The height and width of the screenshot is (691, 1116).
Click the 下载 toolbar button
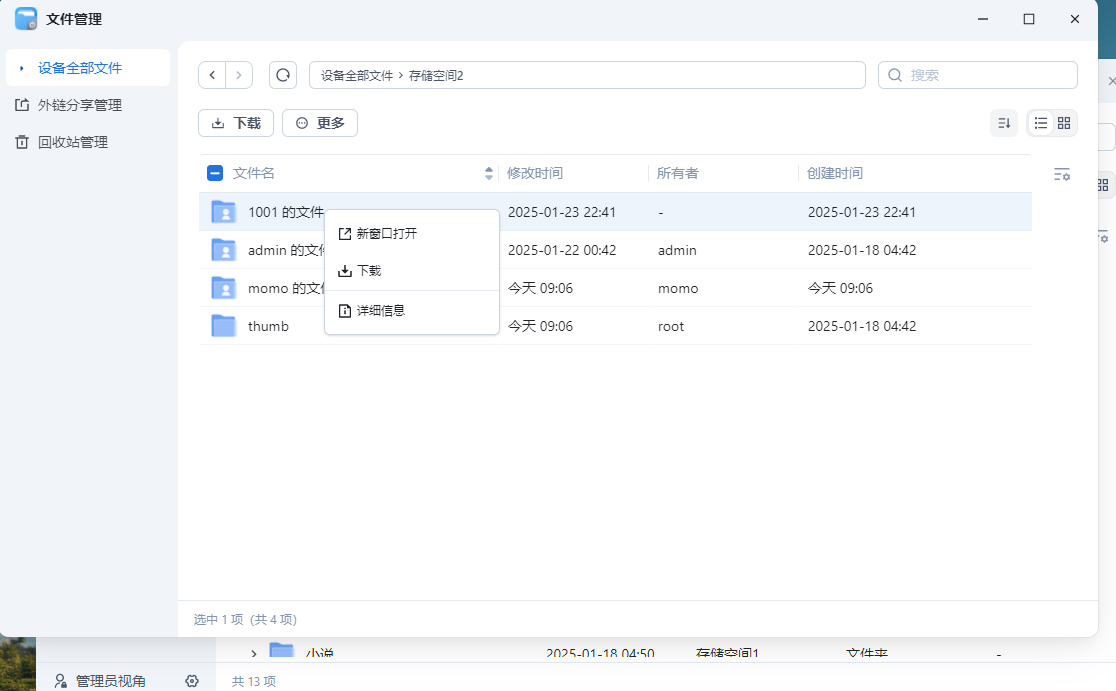coord(236,123)
